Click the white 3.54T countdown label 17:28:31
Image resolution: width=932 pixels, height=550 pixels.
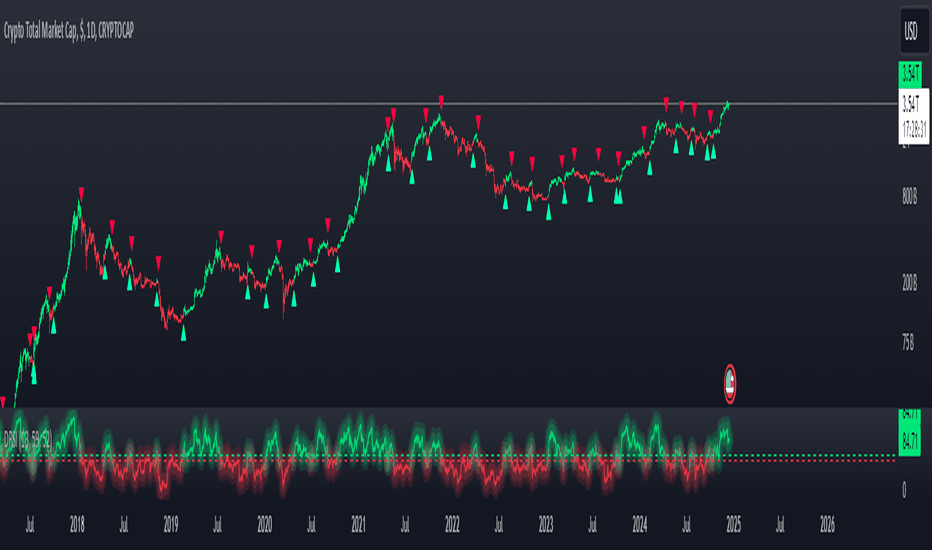tap(914, 117)
